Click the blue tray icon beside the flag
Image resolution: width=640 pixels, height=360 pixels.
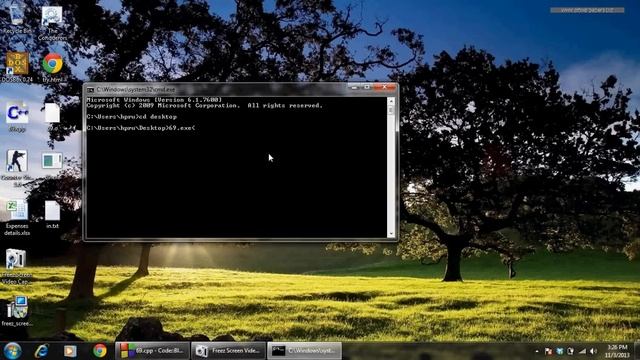560,351
